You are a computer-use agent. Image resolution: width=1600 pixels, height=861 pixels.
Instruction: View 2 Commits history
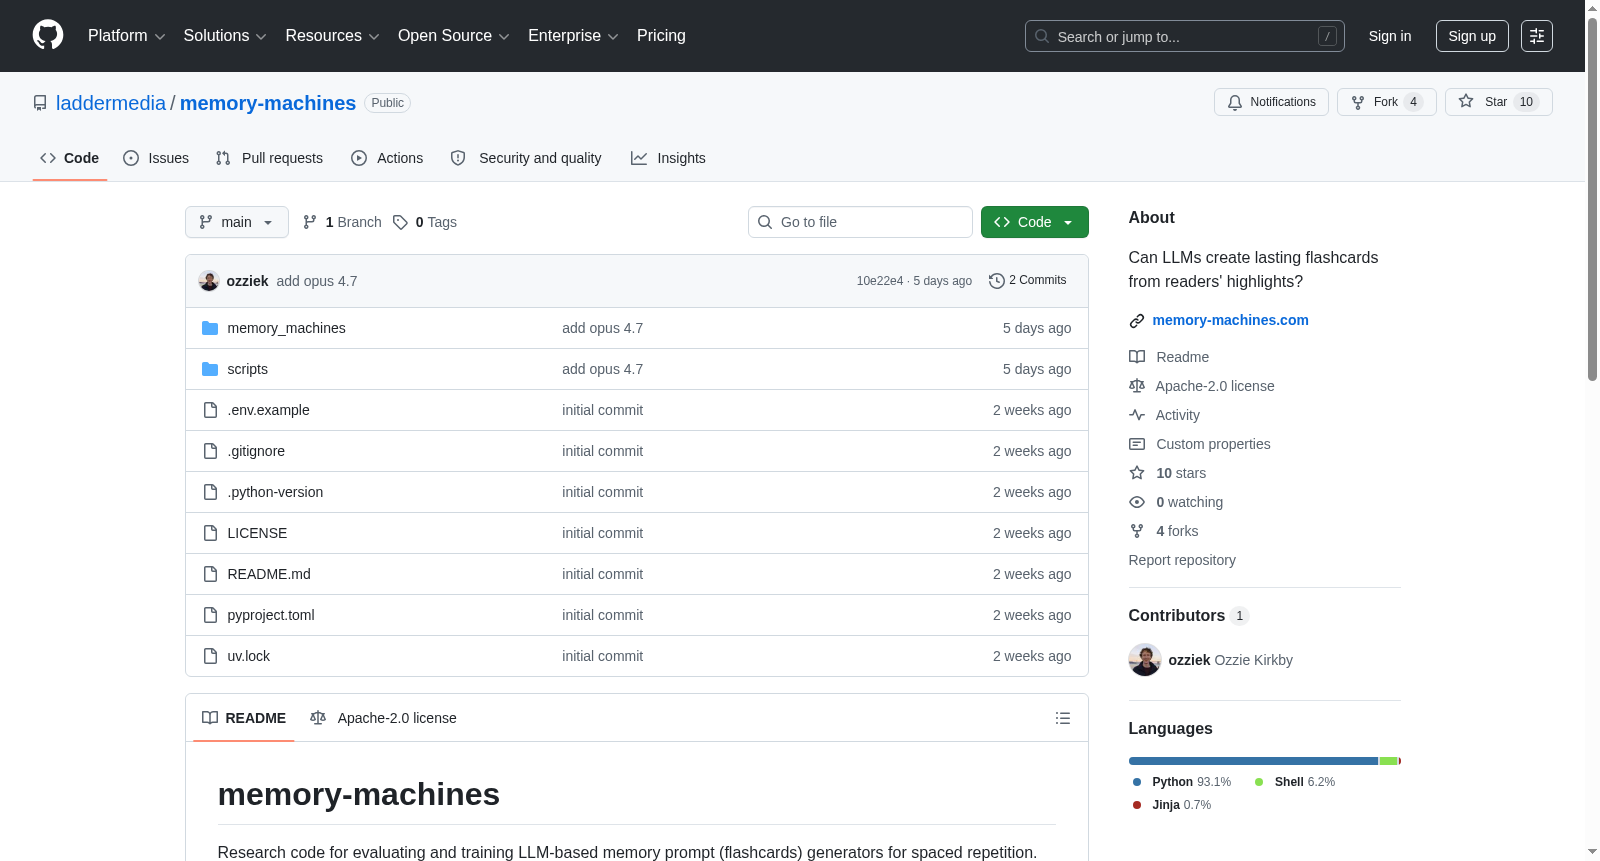(1028, 280)
